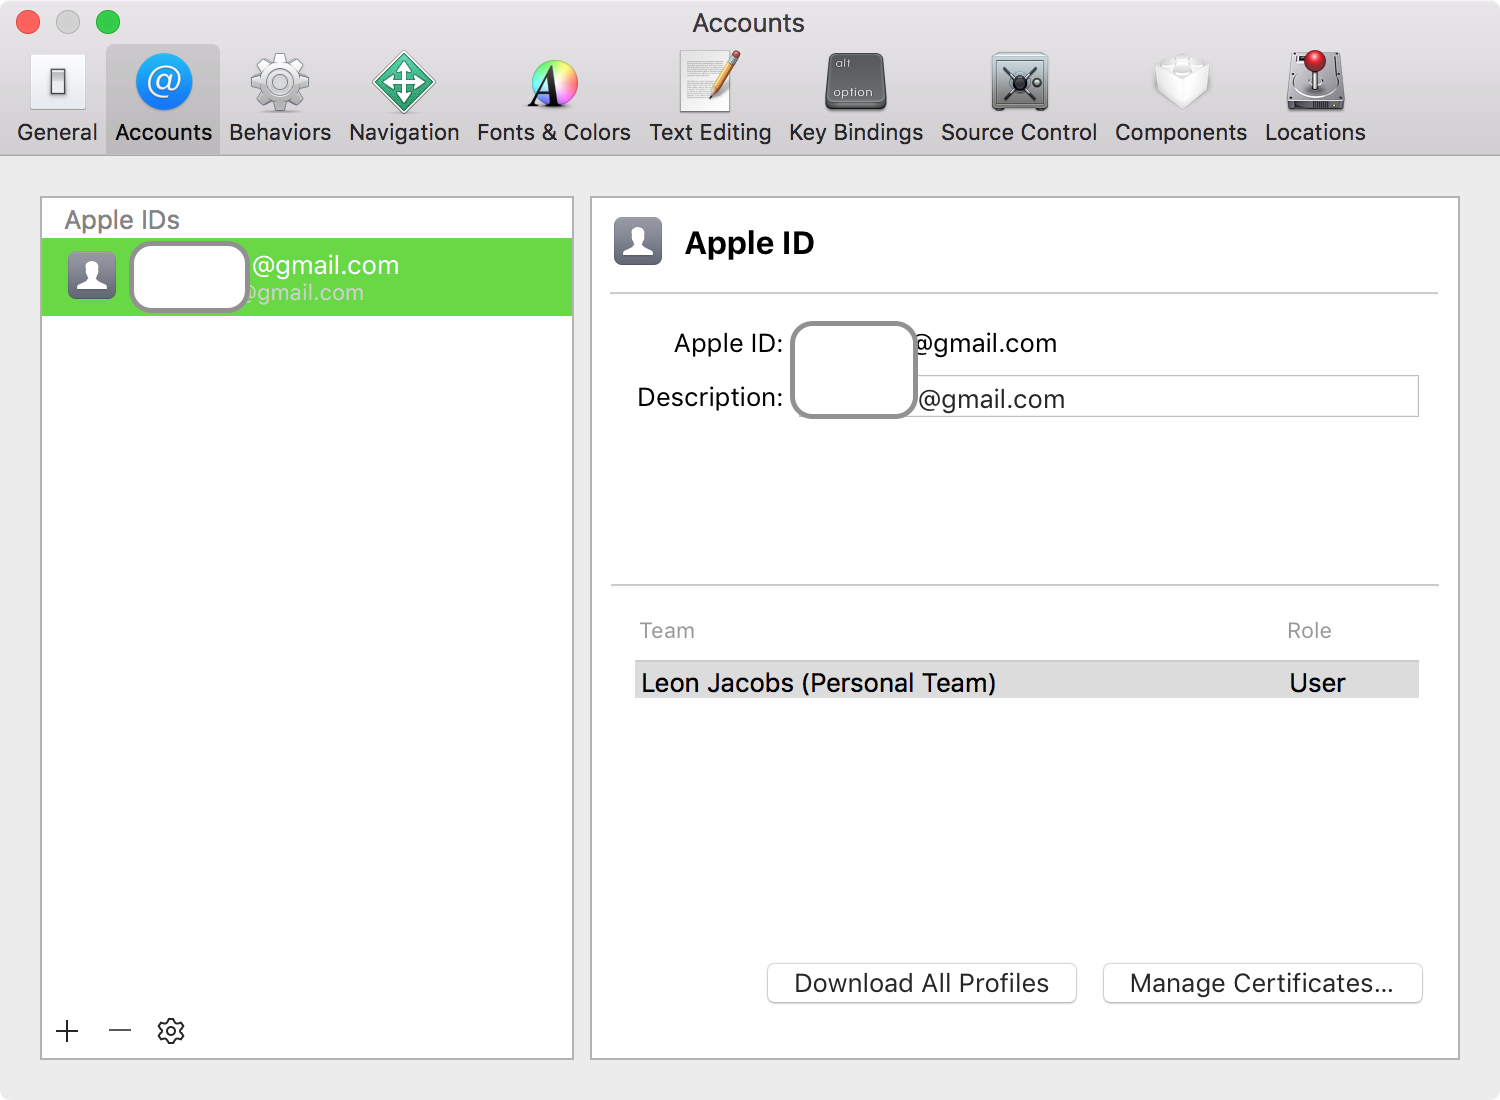Select the Text Editing pane

click(x=710, y=97)
